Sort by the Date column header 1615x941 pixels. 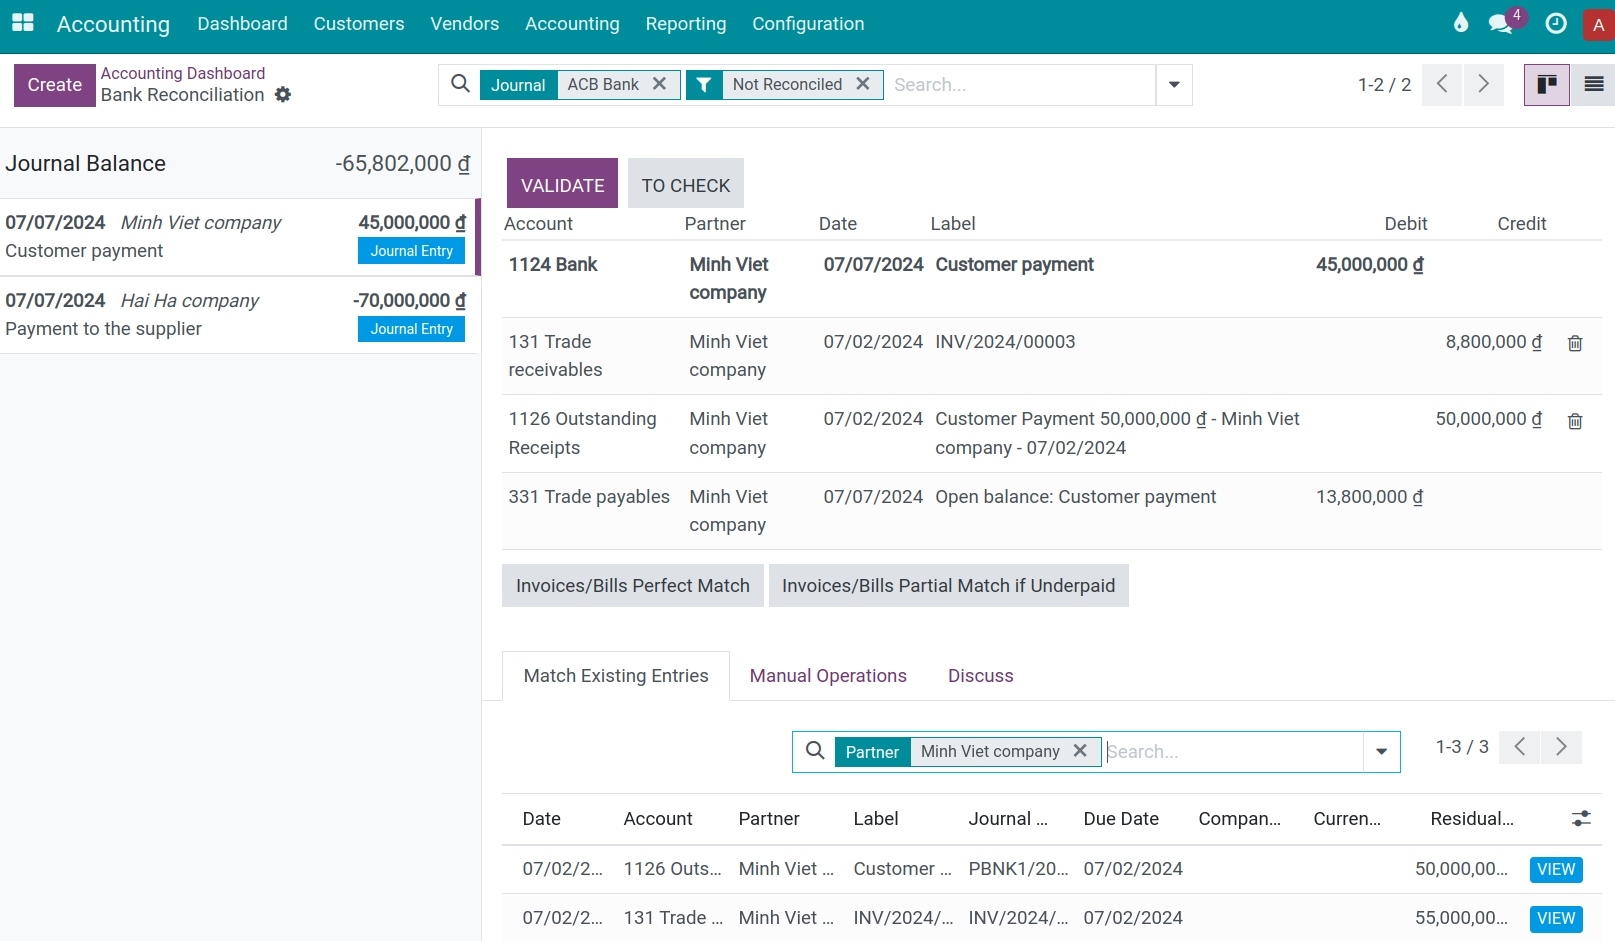(x=541, y=819)
